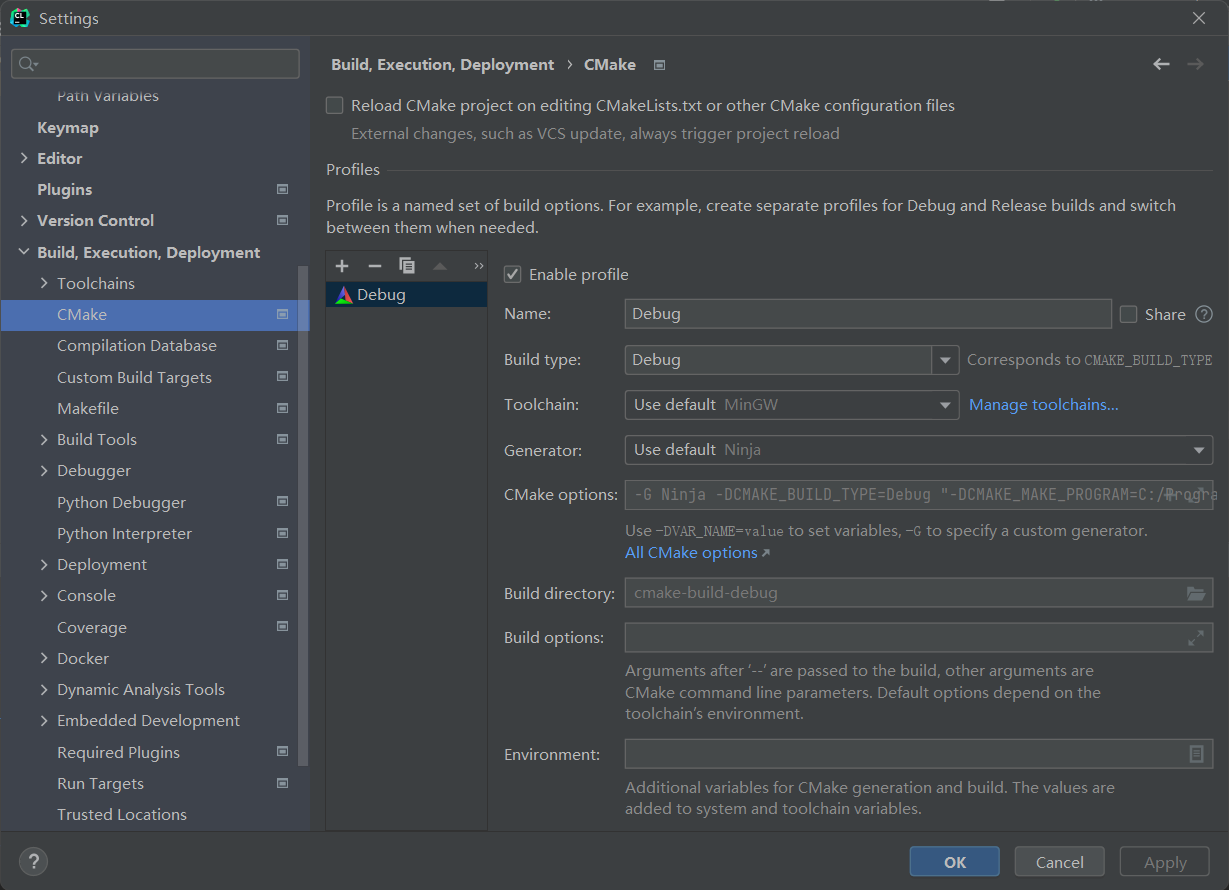
Task: Click help icon next to Share
Action: pos(1204,314)
